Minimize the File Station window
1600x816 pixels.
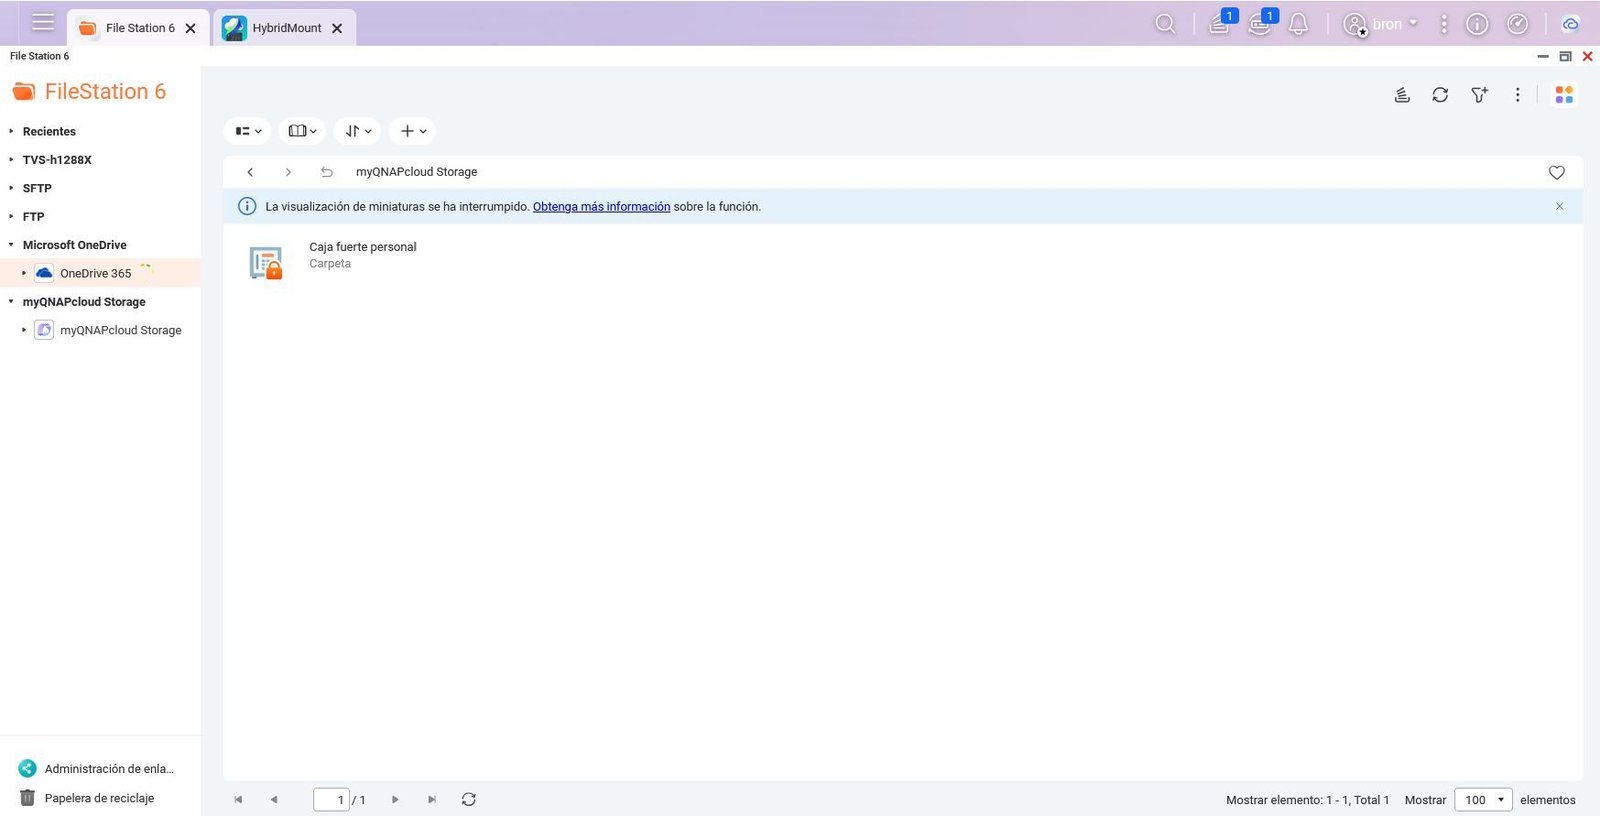pyautogui.click(x=1543, y=57)
